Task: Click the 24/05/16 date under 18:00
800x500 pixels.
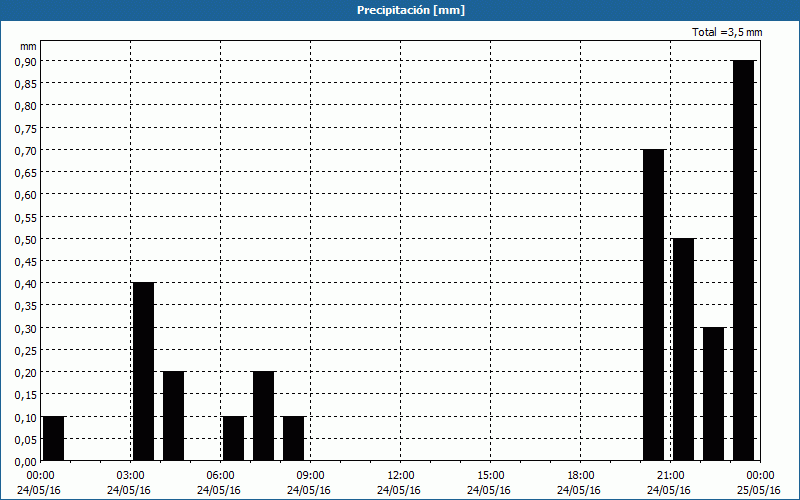Action: coord(579,490)
